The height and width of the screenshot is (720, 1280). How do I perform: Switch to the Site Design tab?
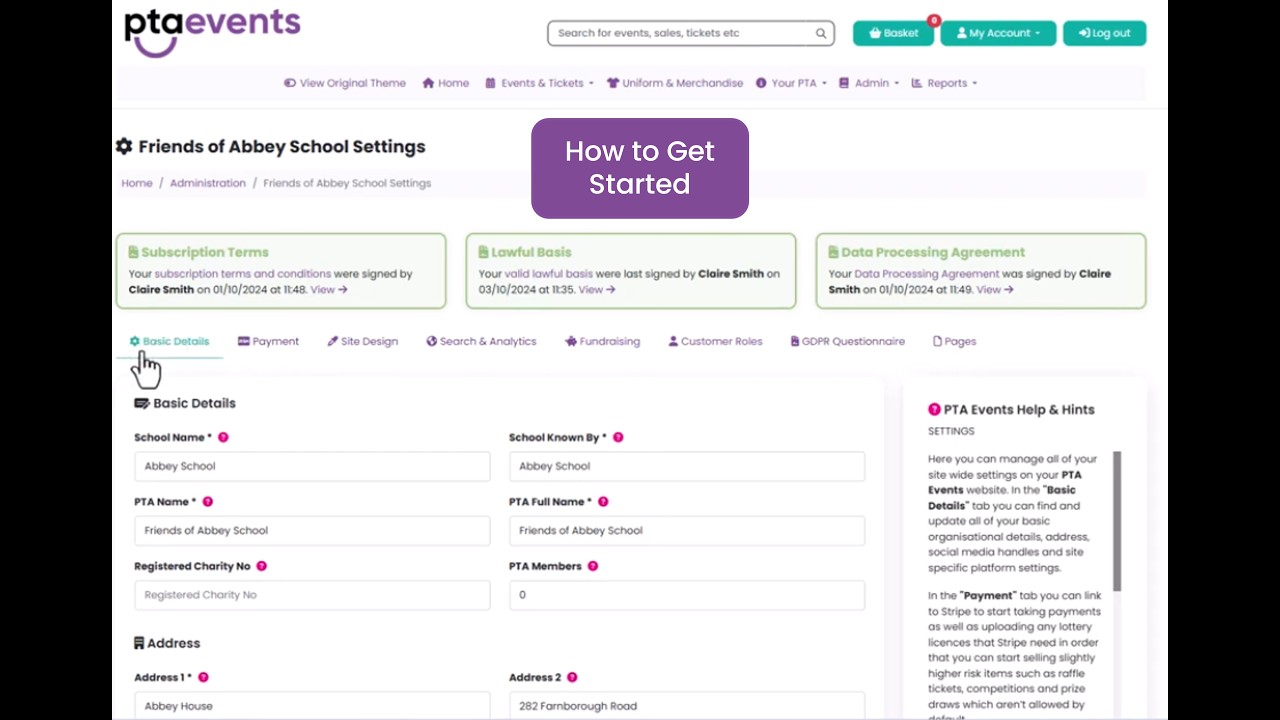click(x=362, y=341)
